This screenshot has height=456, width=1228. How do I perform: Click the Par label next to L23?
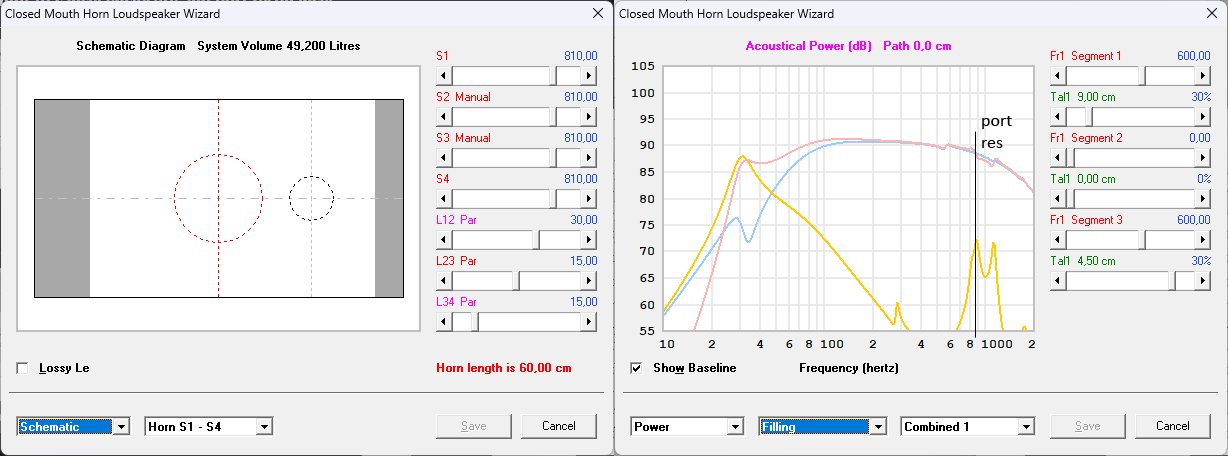coord(468,261)
